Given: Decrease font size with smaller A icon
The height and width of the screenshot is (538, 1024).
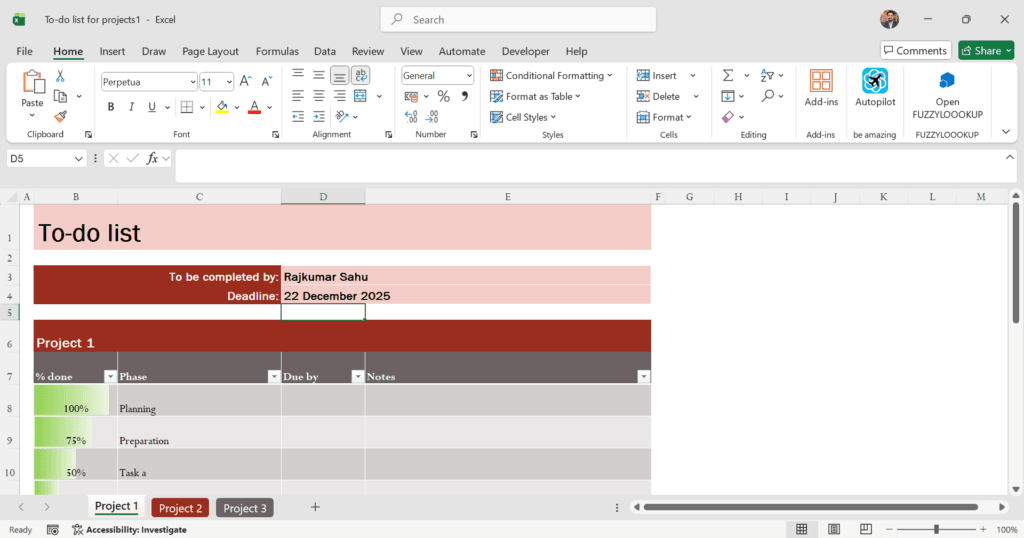Looking at the screenshot, I should 266,82.
